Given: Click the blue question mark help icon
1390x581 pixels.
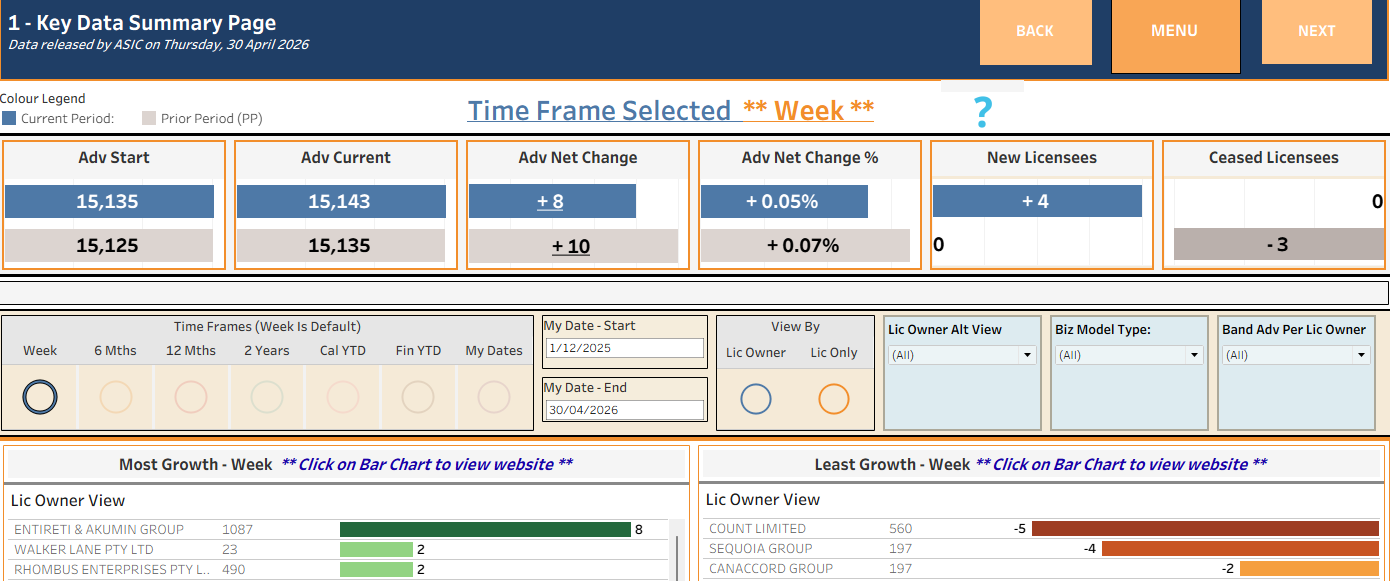Looking at the screenshot, I should [x=983, y=112].
